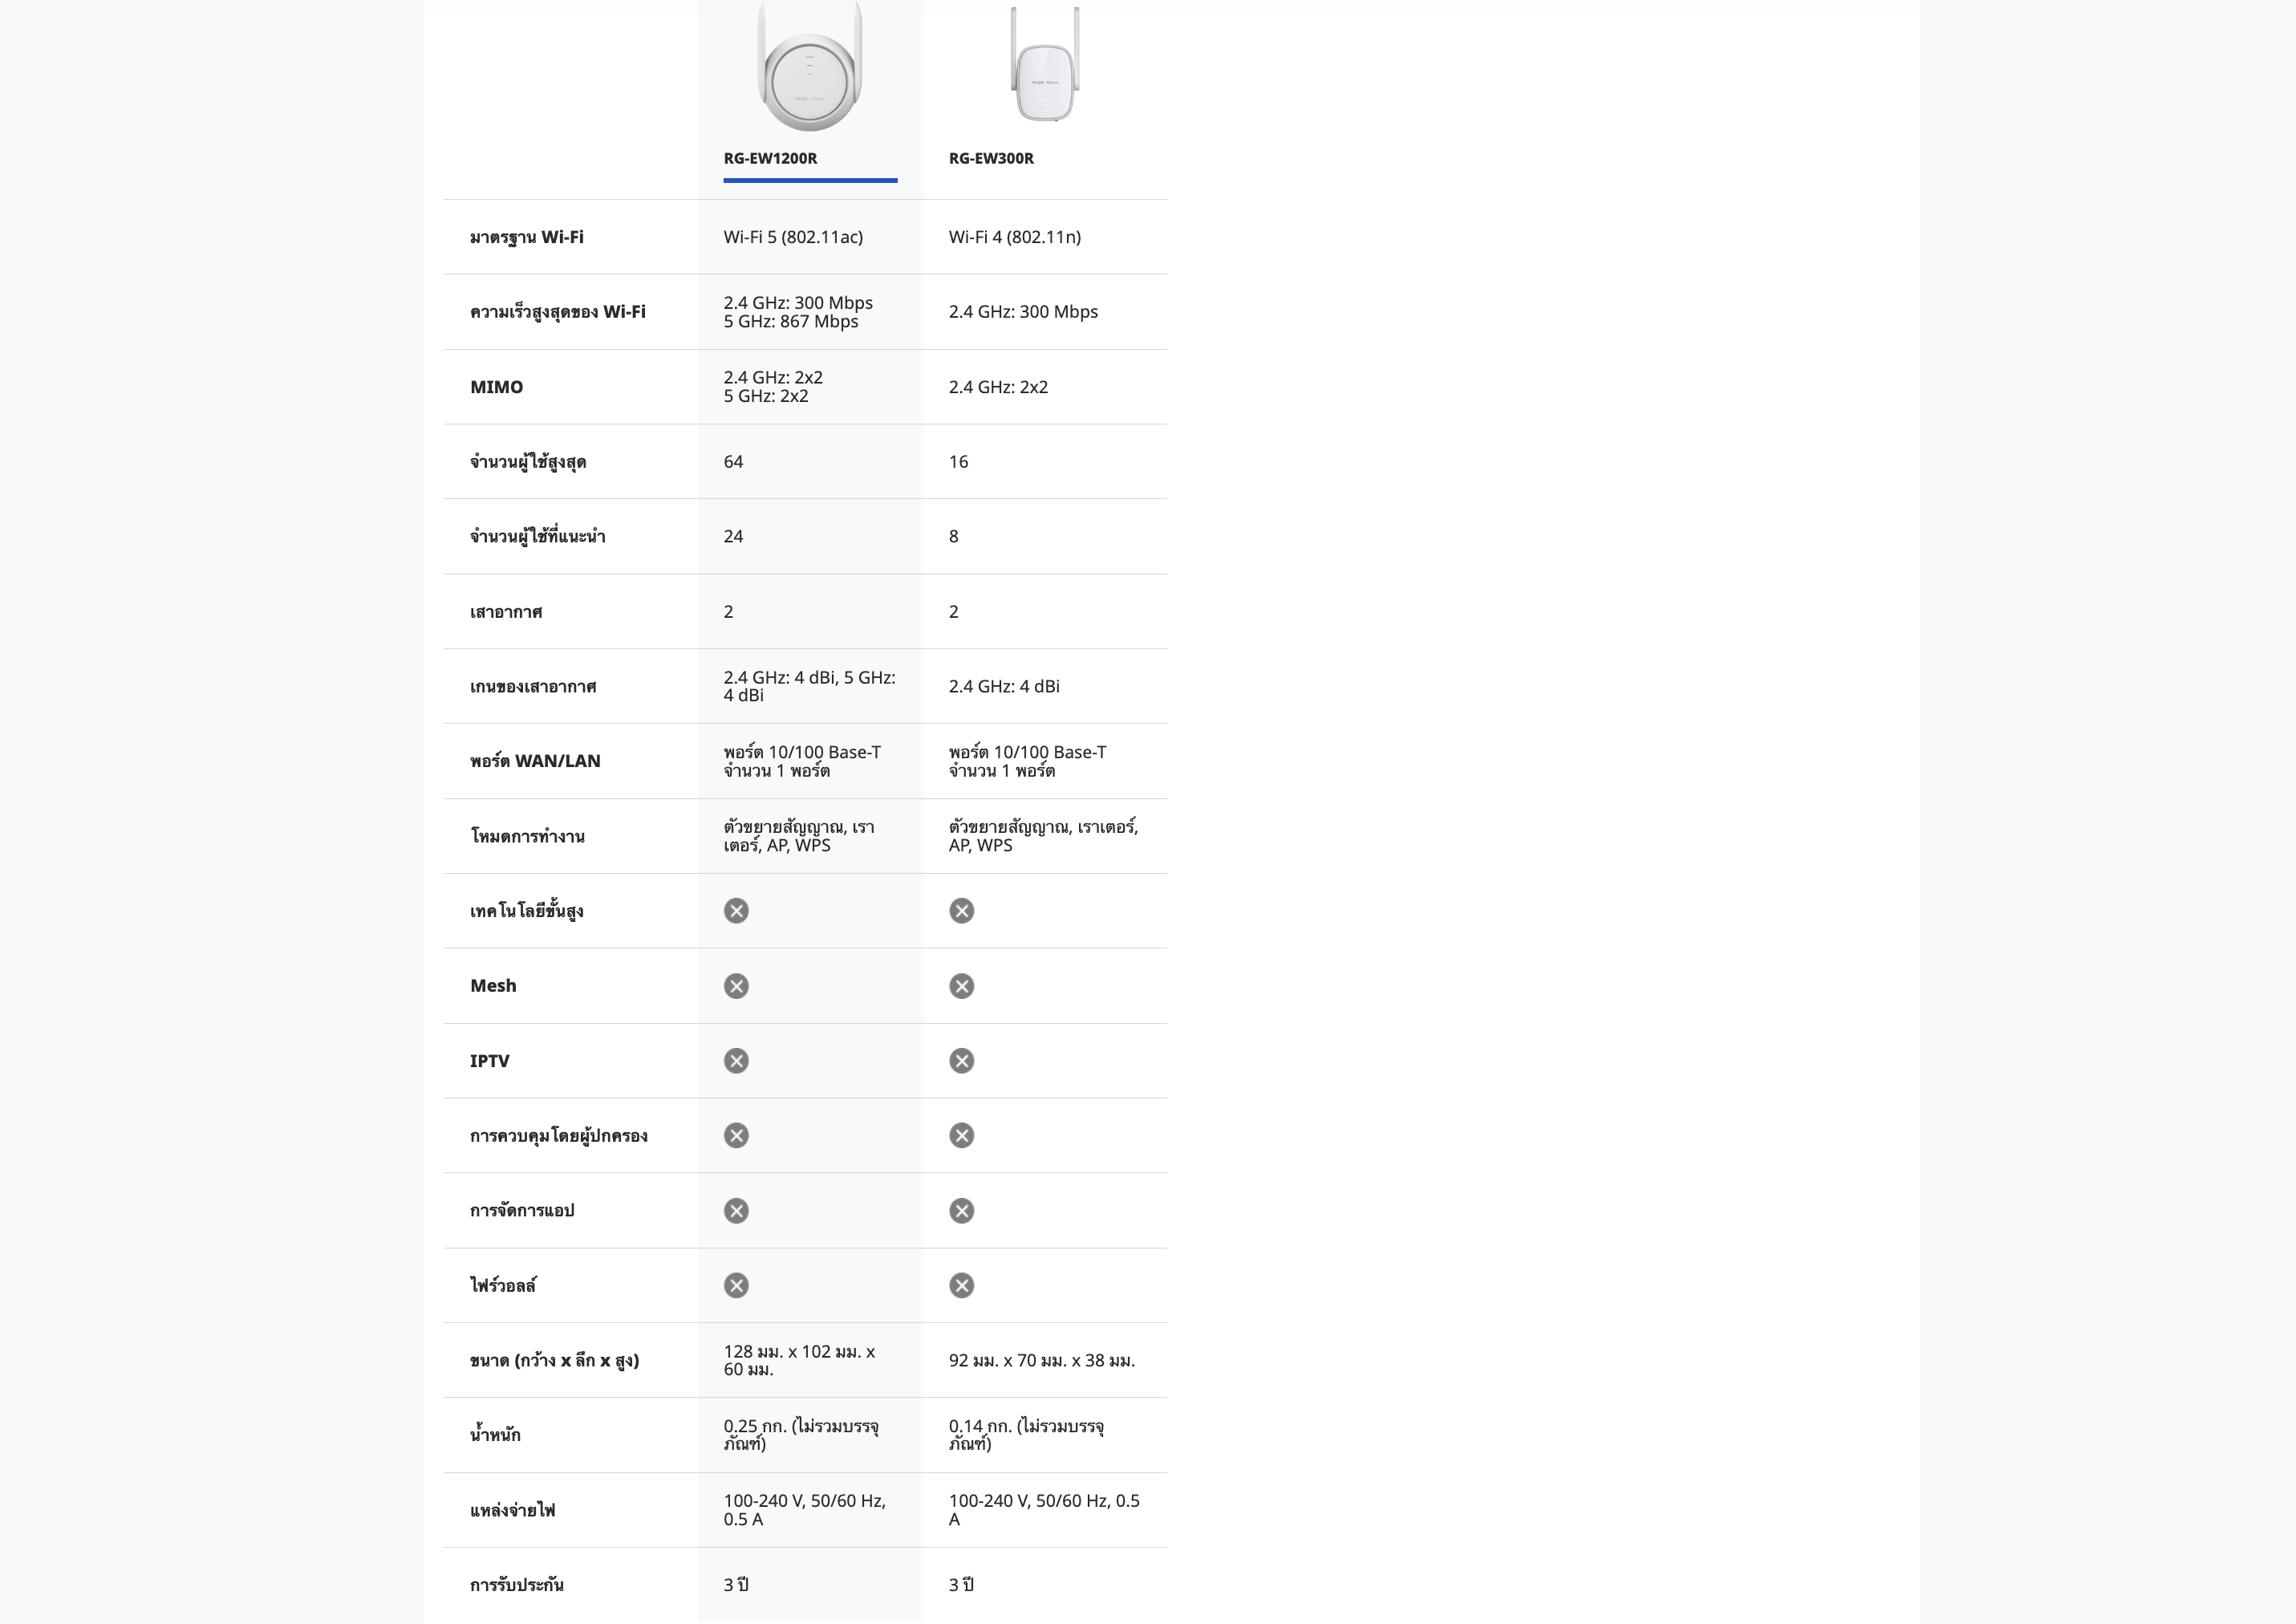Click the Wi-Fi 5 (802.11ac) cell
Viewport: 2296px width, 1624px height.
793,237
